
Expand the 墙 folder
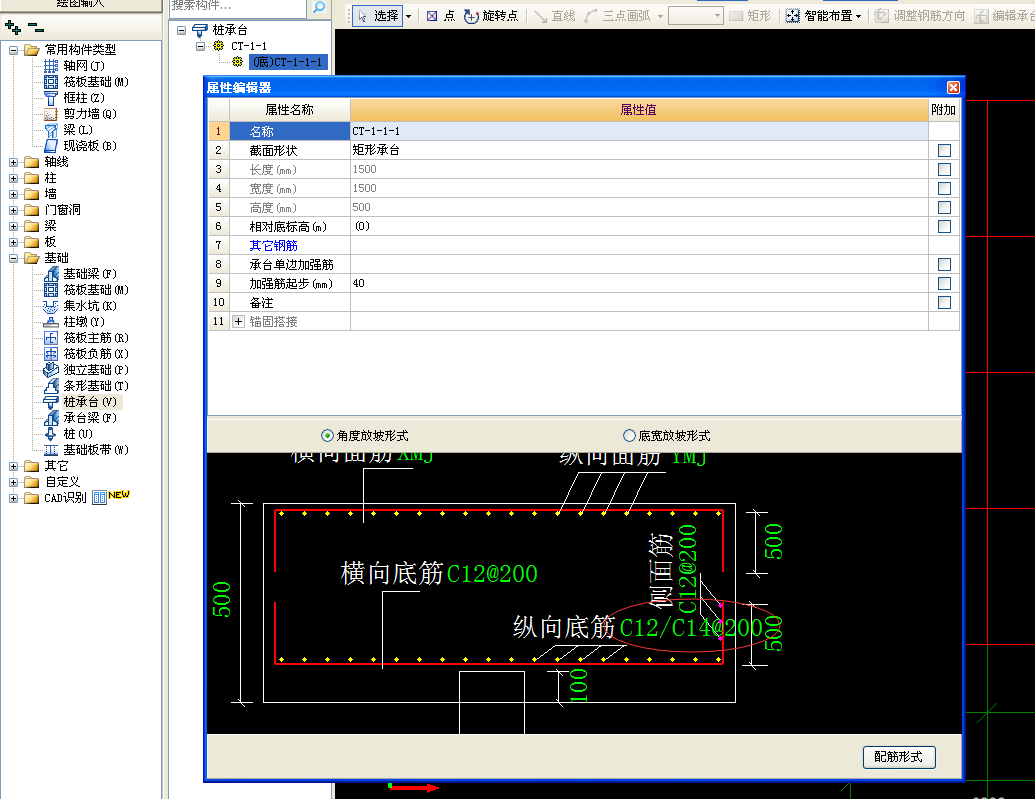(x=13, y=194)
